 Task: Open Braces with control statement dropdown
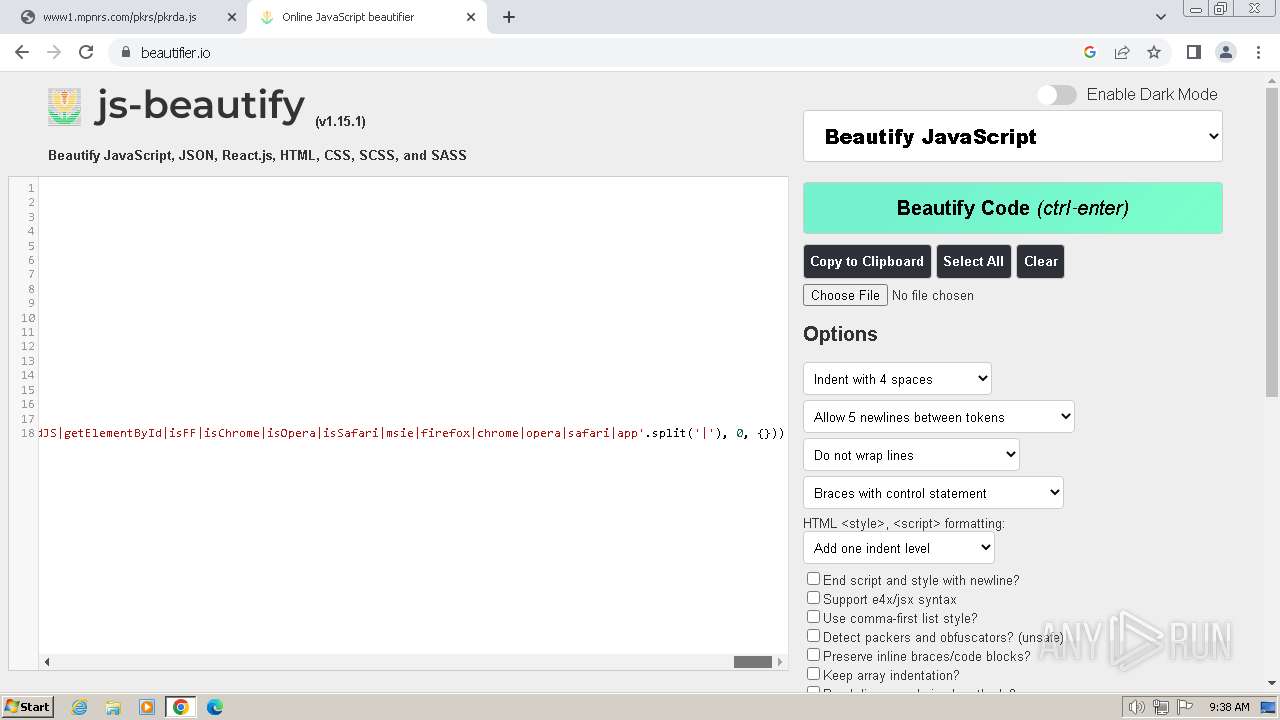(x=933, y=493)
